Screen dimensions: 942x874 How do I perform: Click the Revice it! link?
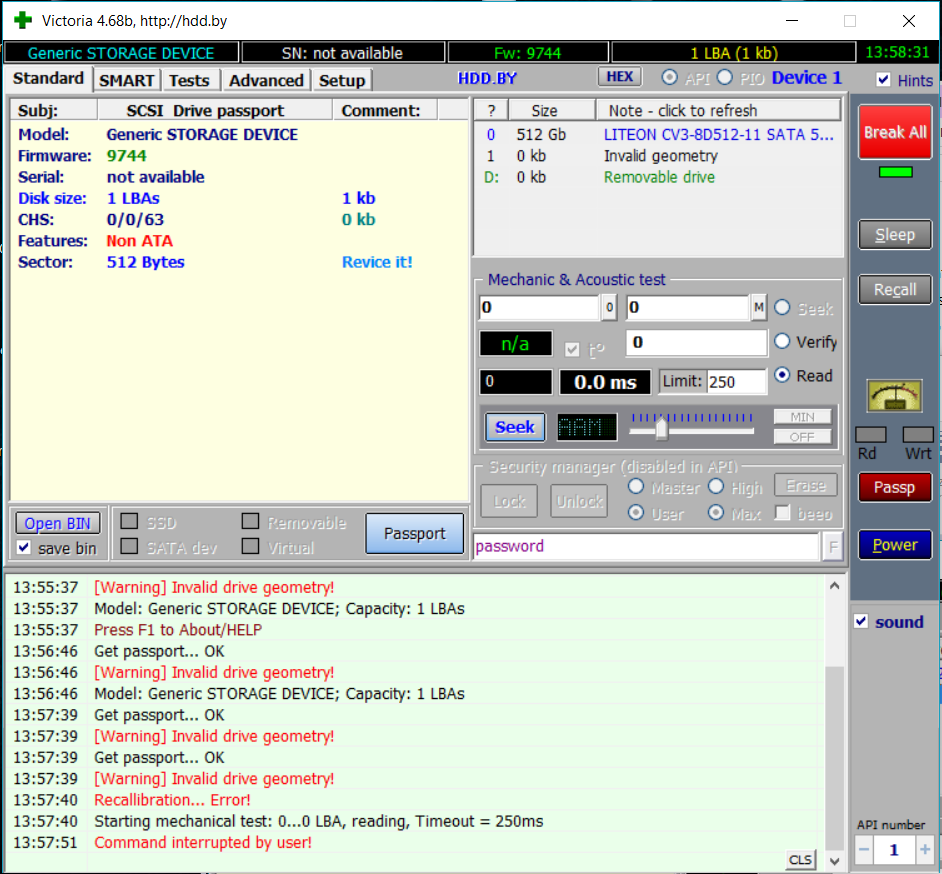[x=377, y=262]
